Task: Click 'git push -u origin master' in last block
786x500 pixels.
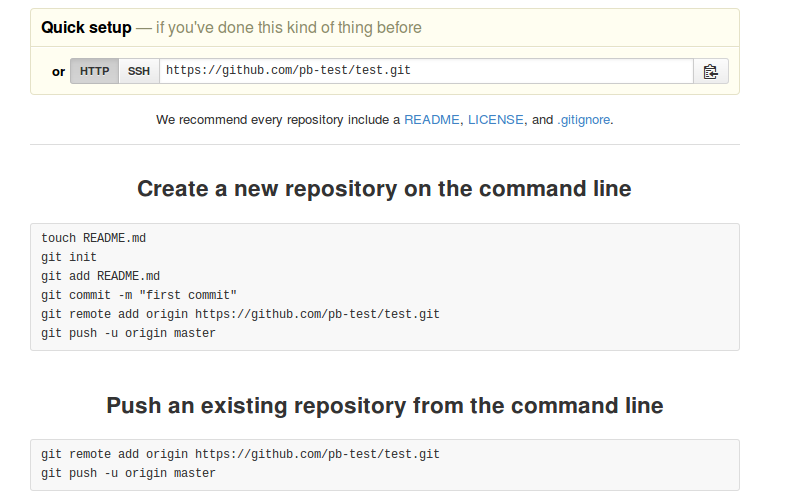Action: pyautogui.click(x=128, y=473)
